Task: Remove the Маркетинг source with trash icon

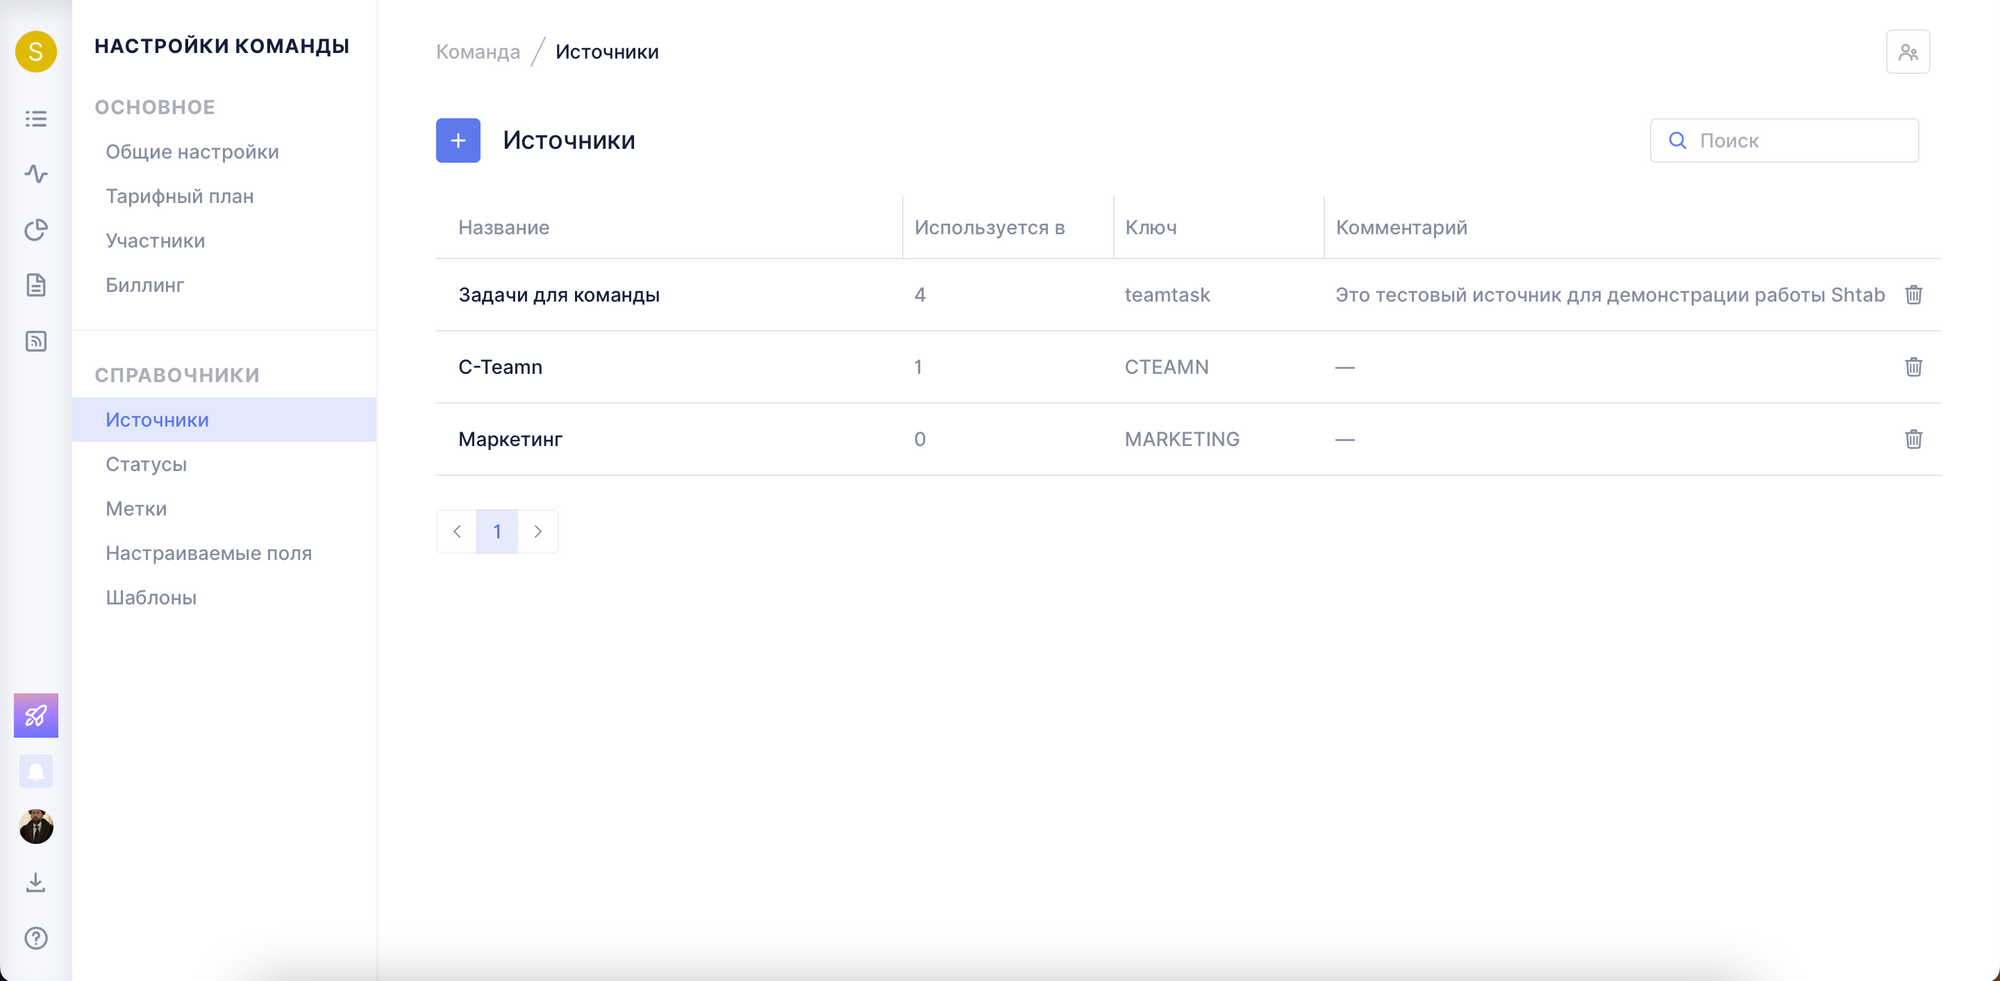Action: pyautogui.click(x=1913, y=439)
